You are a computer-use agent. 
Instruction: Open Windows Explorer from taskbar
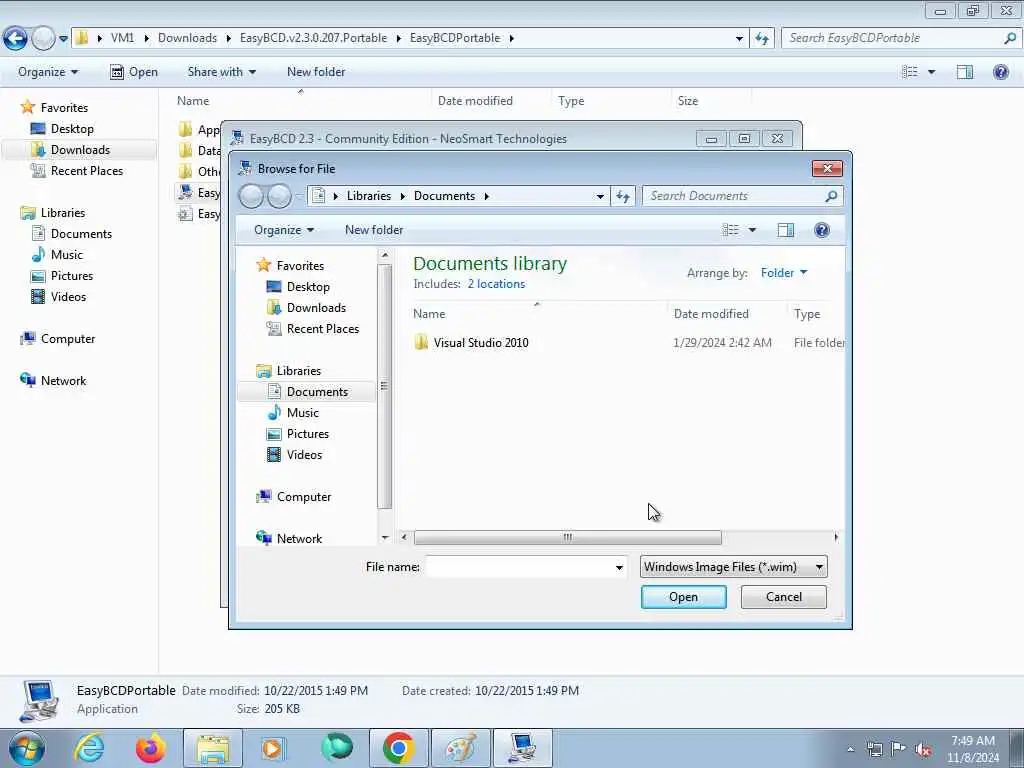(x=213, y=748)
